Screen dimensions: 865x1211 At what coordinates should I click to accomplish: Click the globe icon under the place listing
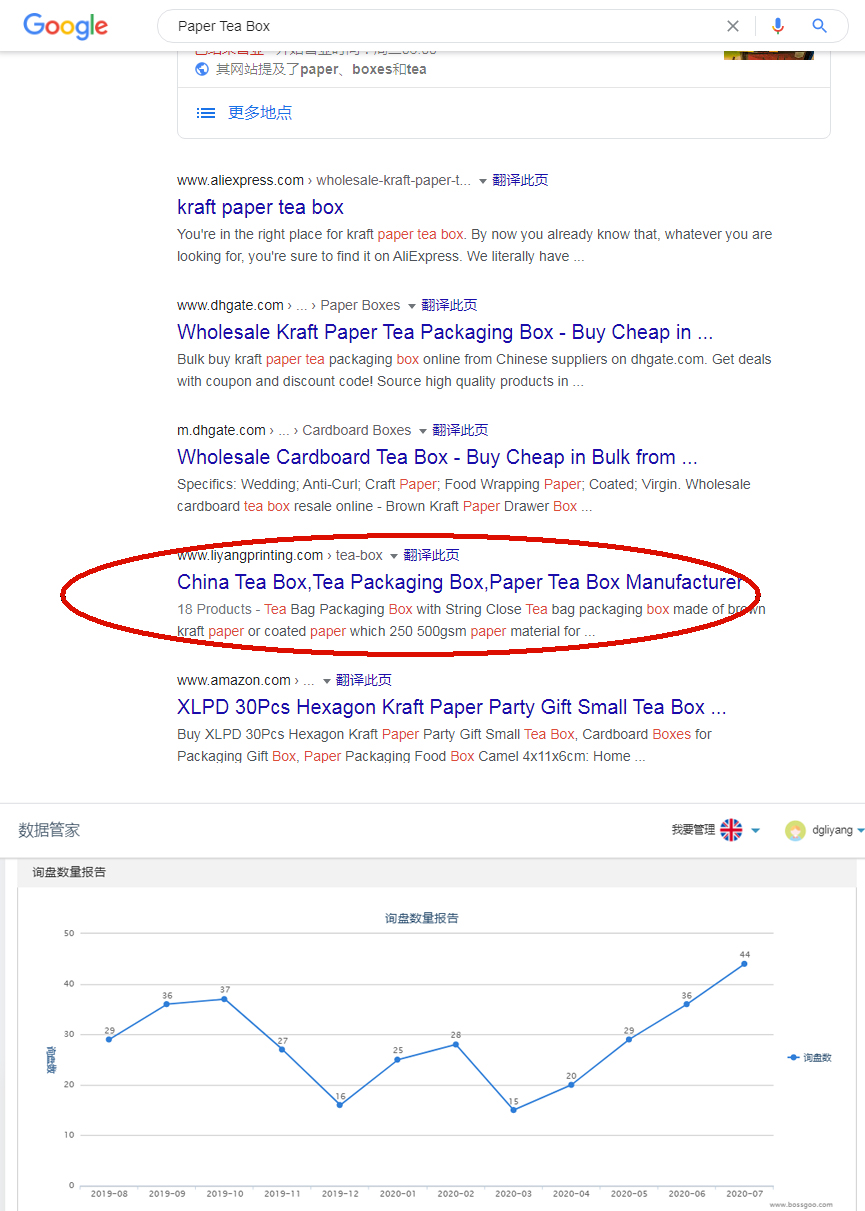coord(202,69)
